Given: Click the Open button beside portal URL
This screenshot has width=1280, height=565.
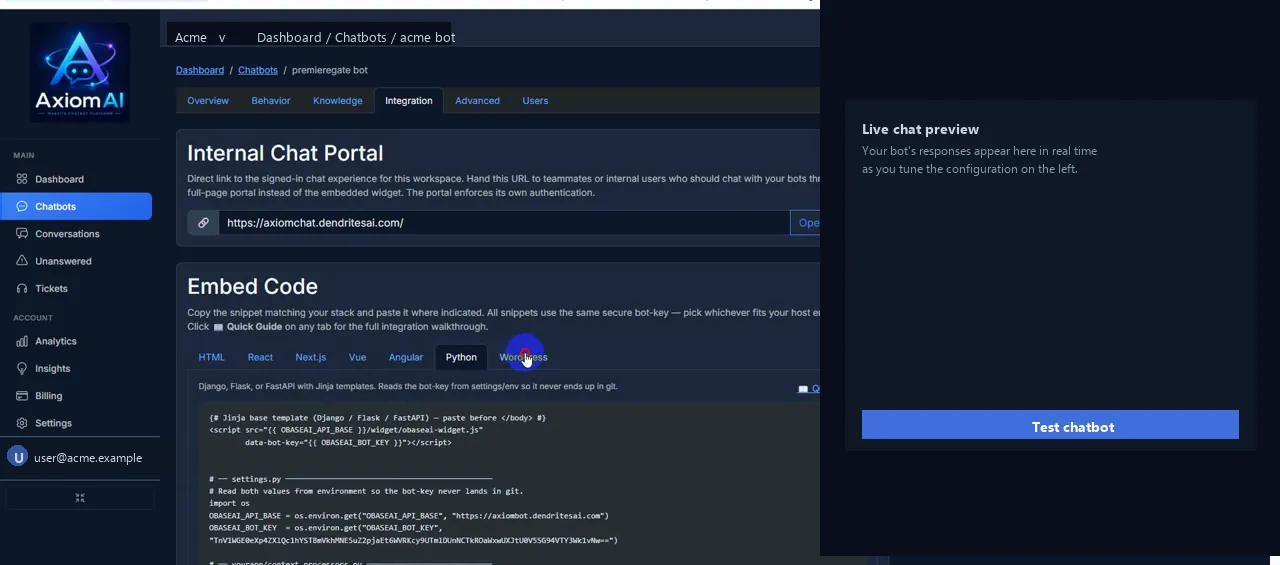Looking at the screenshot, I should tap(805, 223).
